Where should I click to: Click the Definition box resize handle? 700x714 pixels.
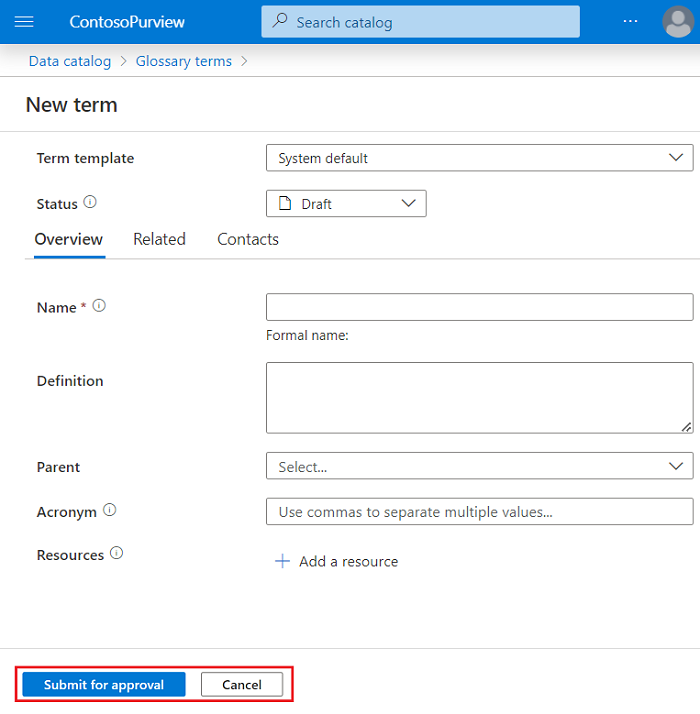686,427
